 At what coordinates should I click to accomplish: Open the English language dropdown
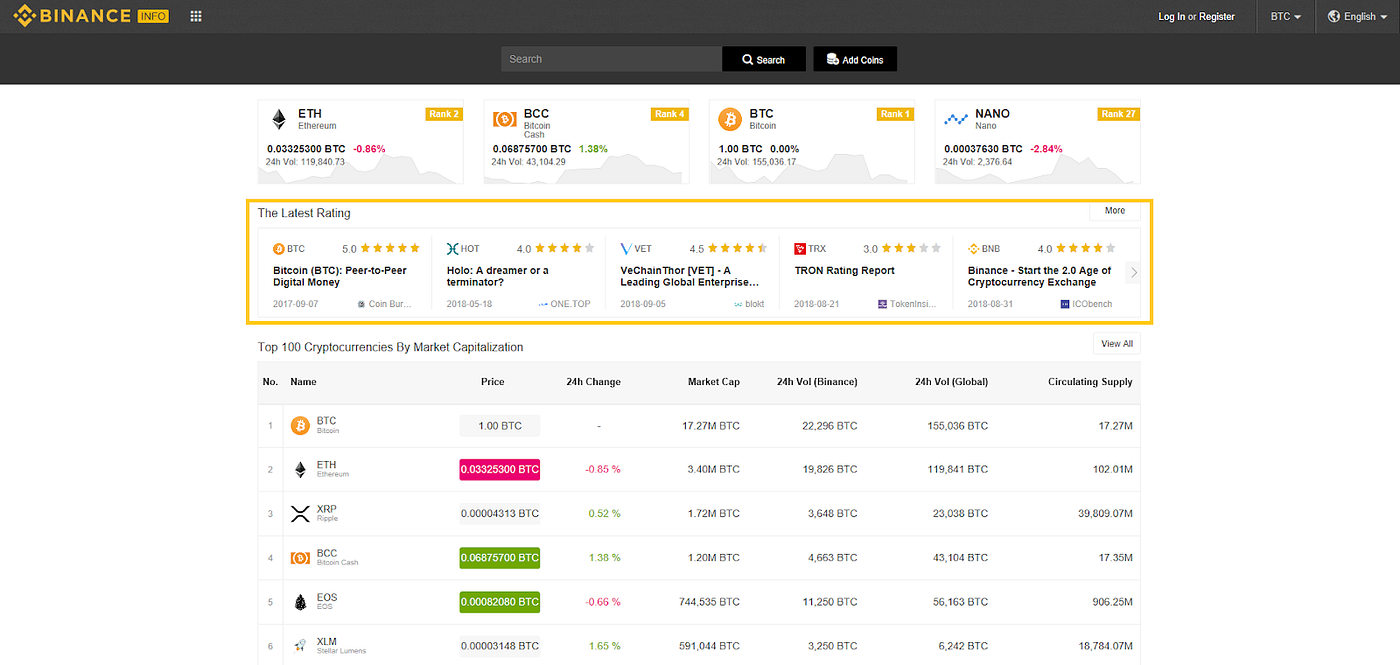click(1356, 16)
